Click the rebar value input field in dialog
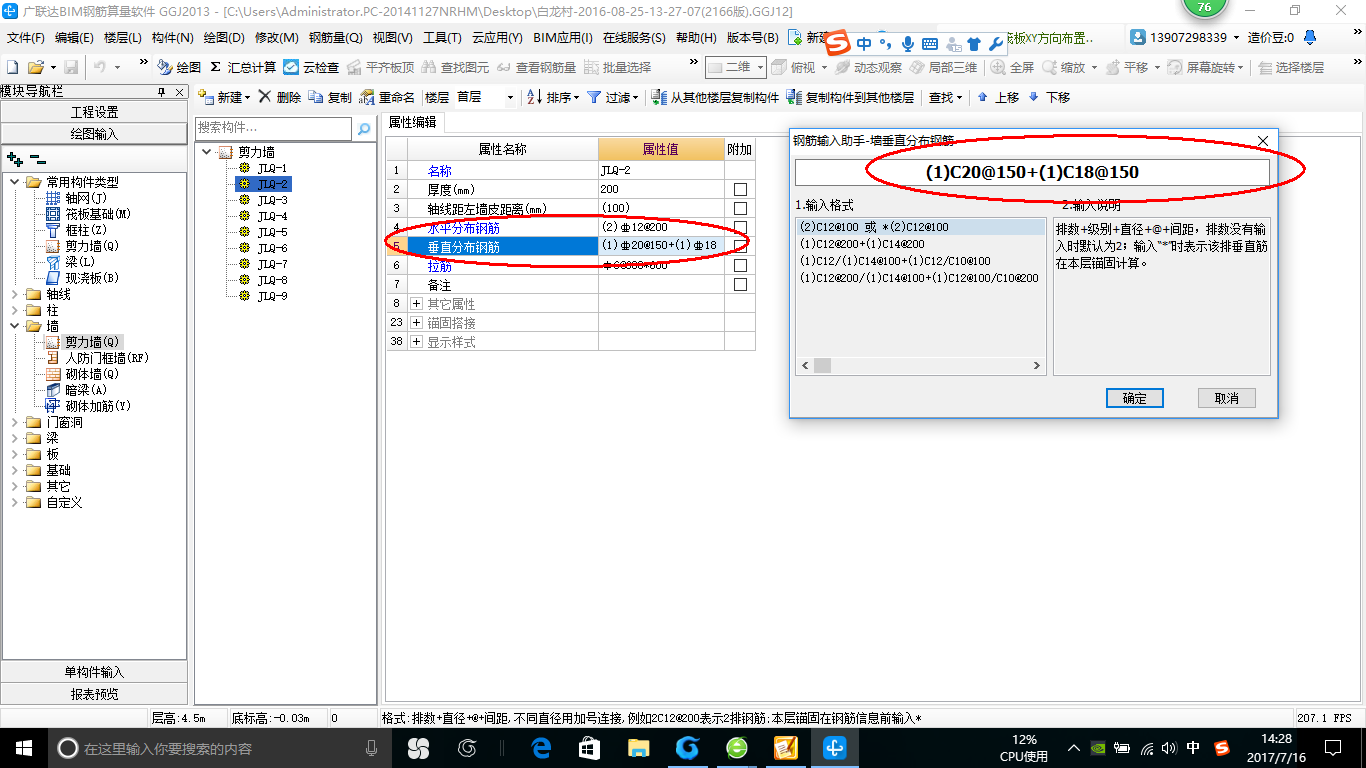 (x=1032, y=172)
